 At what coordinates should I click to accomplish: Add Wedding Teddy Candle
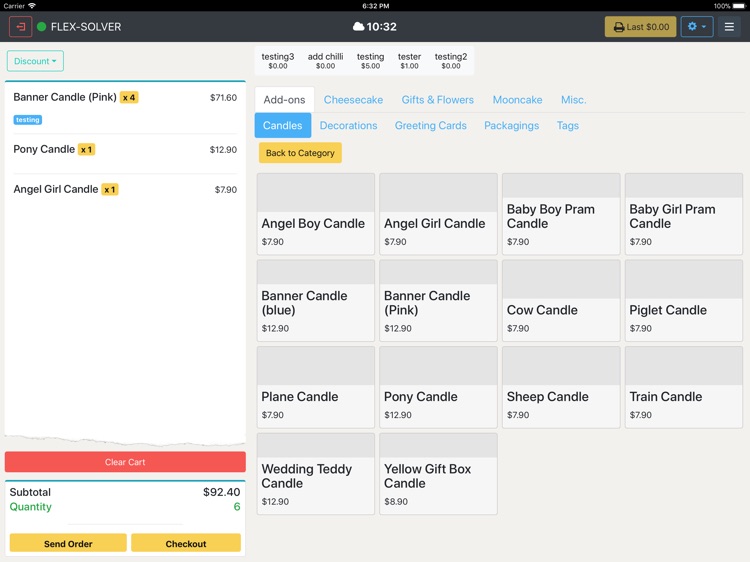(x=316, y=474)
